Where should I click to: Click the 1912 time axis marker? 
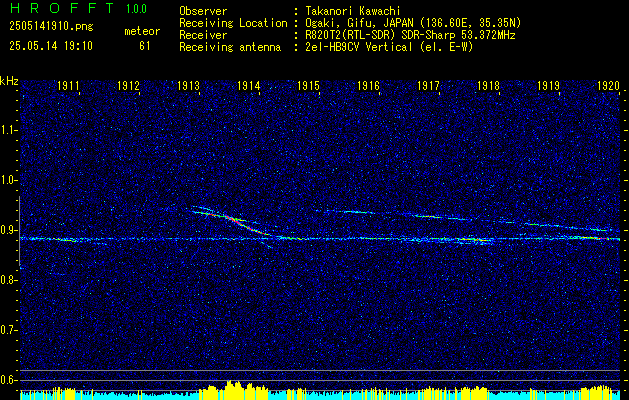(x=128, y=85)
